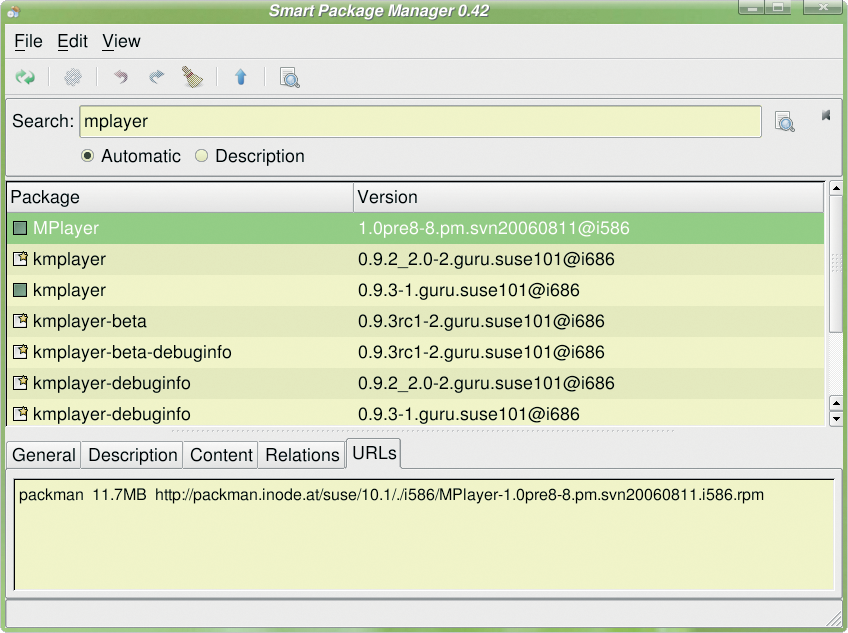Click the Undo arrow icon
The image size is (848, 633).
121,77
